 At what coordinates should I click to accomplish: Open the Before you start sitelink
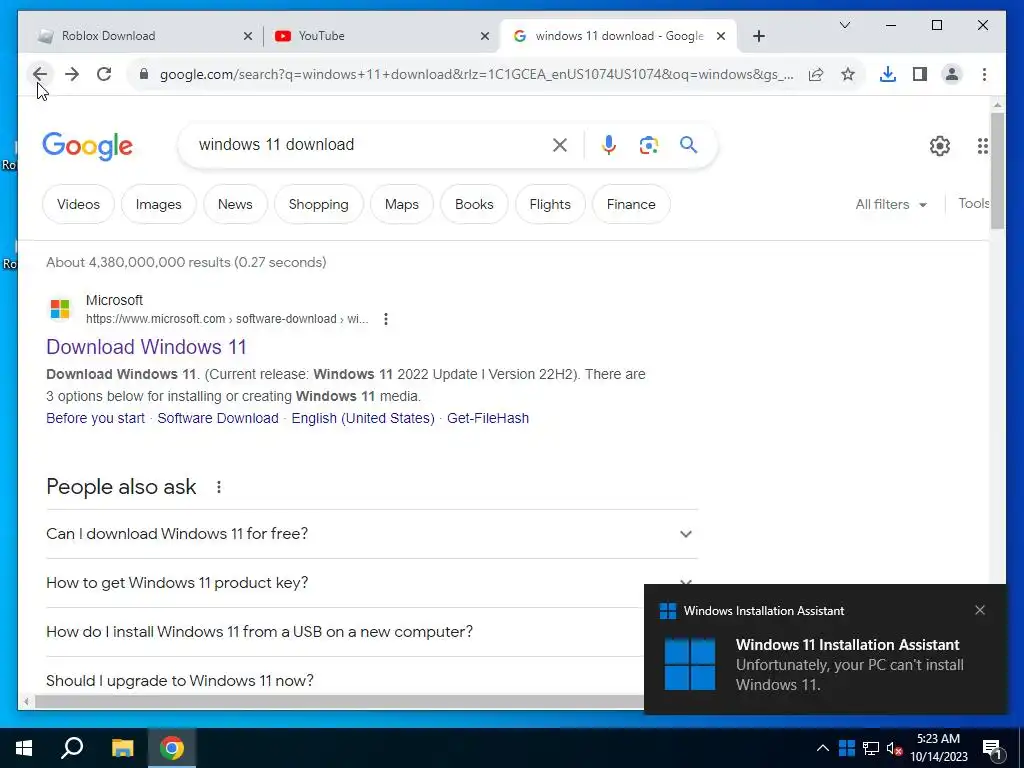pos(95,419)
